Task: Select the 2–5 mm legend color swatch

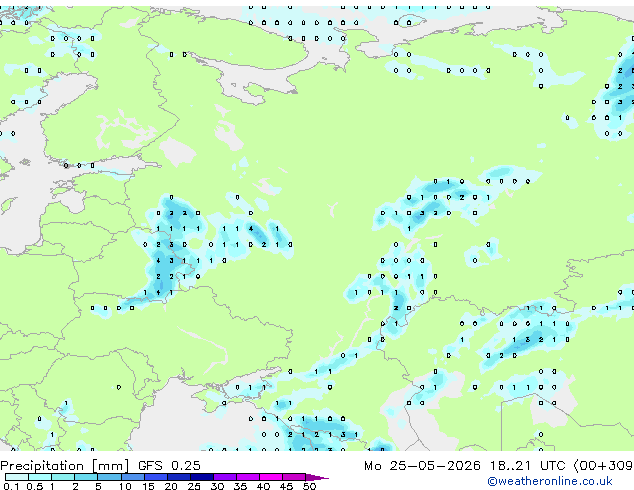Action: 86,477
